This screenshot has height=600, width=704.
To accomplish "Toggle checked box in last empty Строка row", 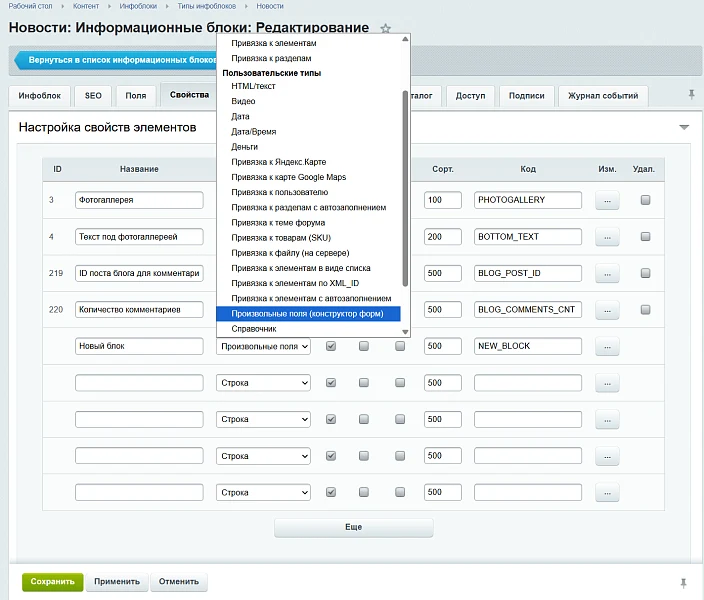I will coord(331,492).
